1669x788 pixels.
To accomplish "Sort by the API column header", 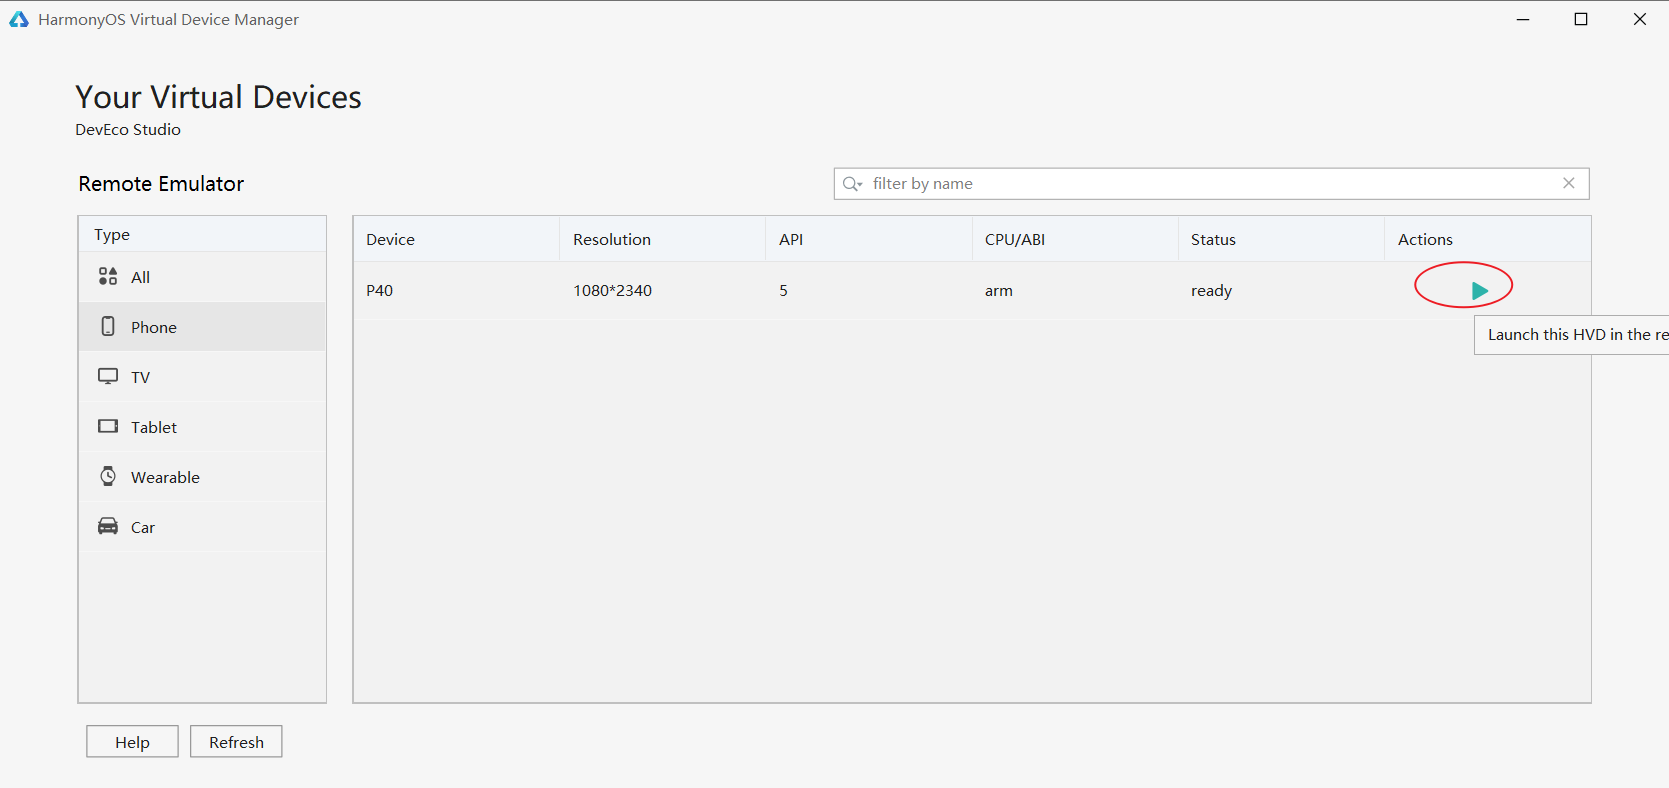I will (869, 239).
